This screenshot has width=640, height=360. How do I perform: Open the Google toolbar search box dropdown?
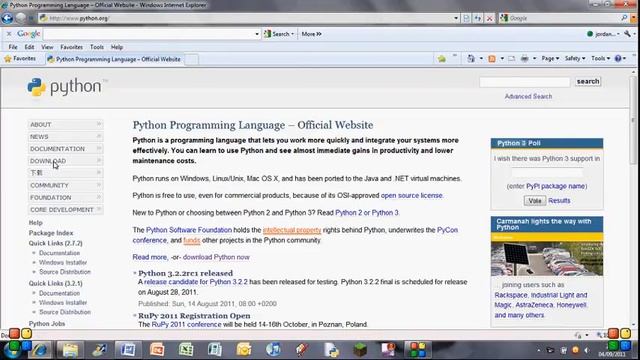257,34
